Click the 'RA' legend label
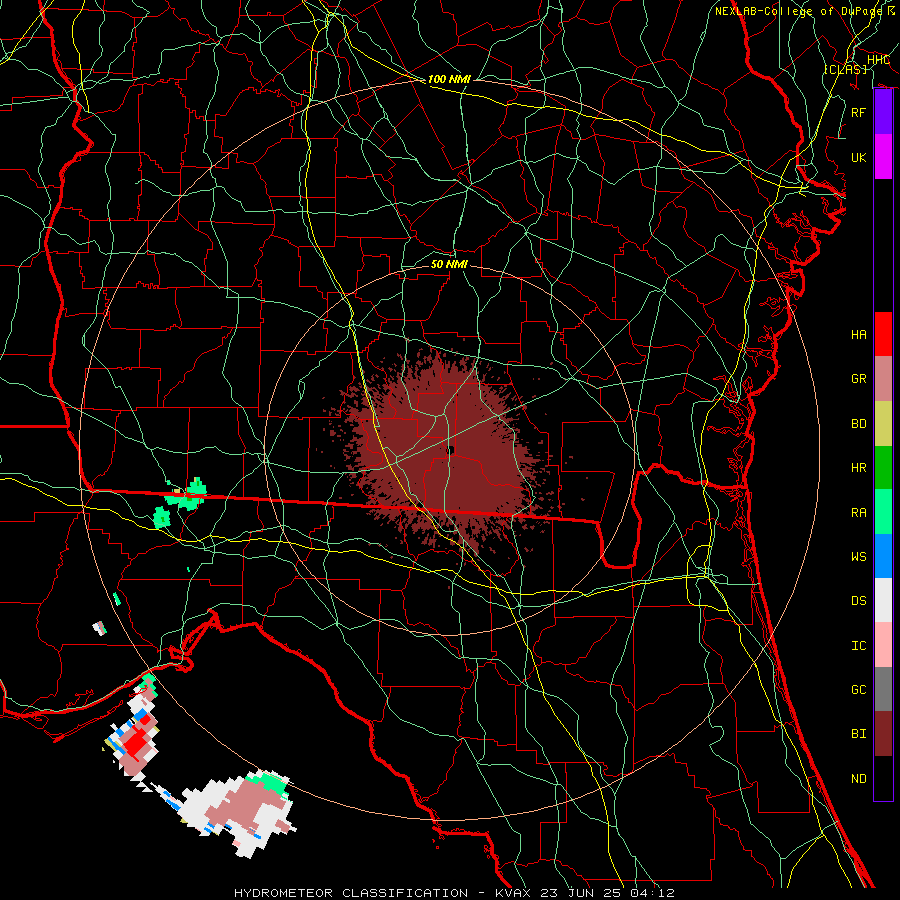900x900 pixels. [x=858, y=513]
